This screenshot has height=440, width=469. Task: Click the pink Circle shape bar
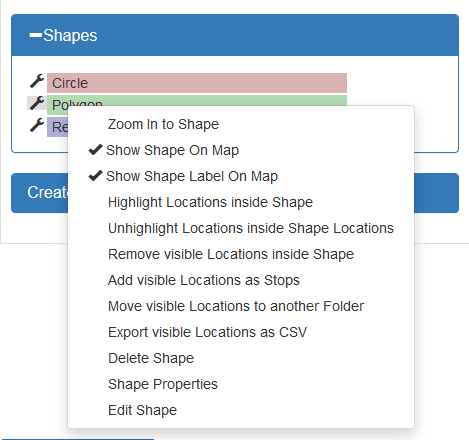point(197,83)
